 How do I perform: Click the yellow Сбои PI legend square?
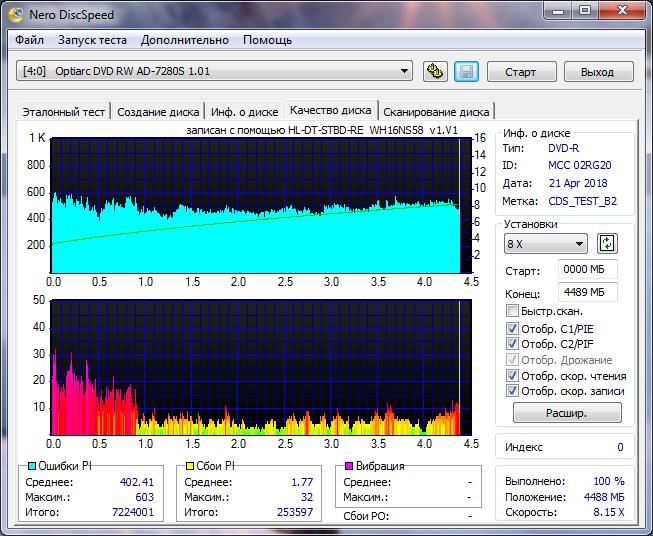(x=190, y=467)
